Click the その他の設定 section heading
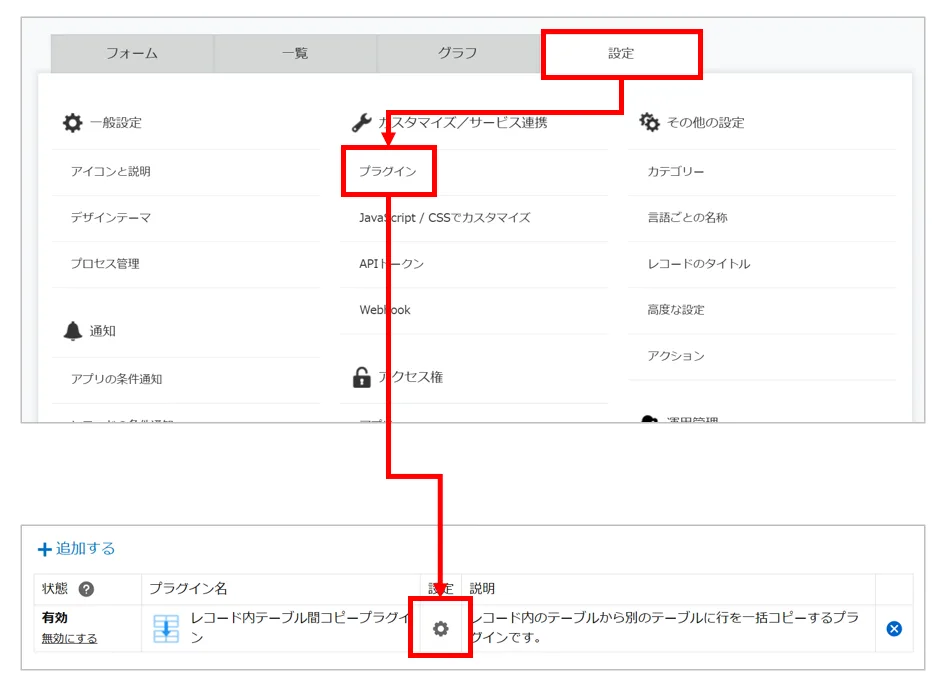 705,123
